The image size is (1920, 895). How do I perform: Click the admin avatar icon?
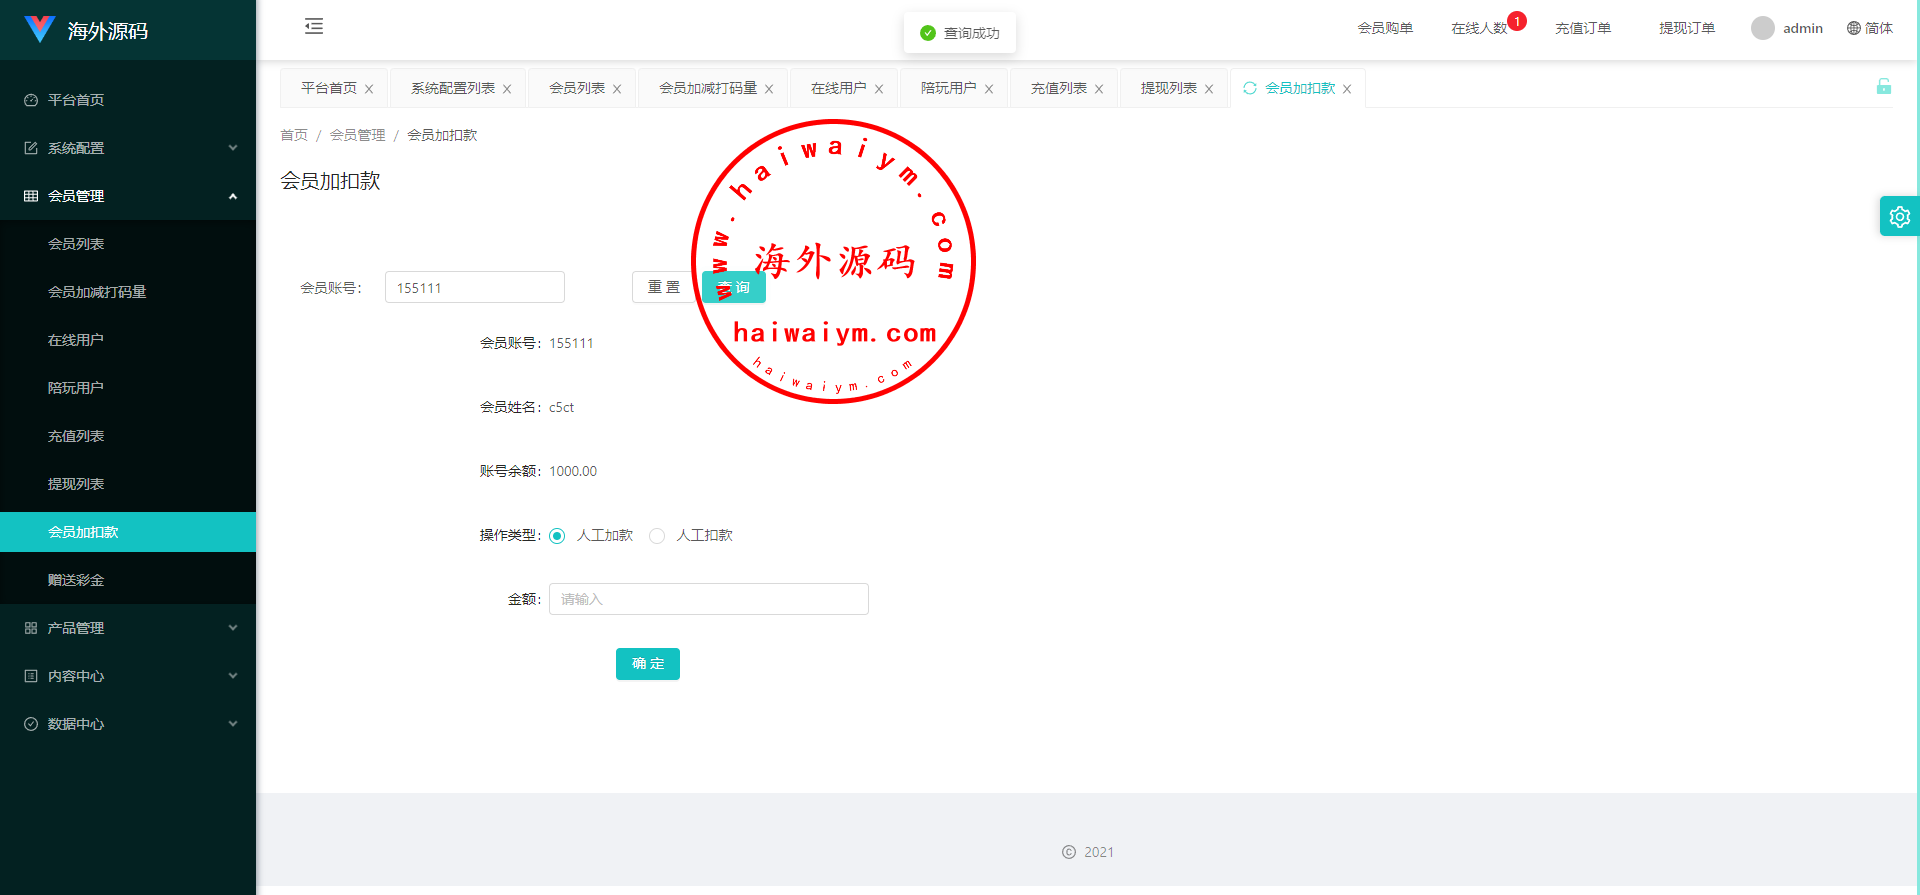coord(1762,28)
